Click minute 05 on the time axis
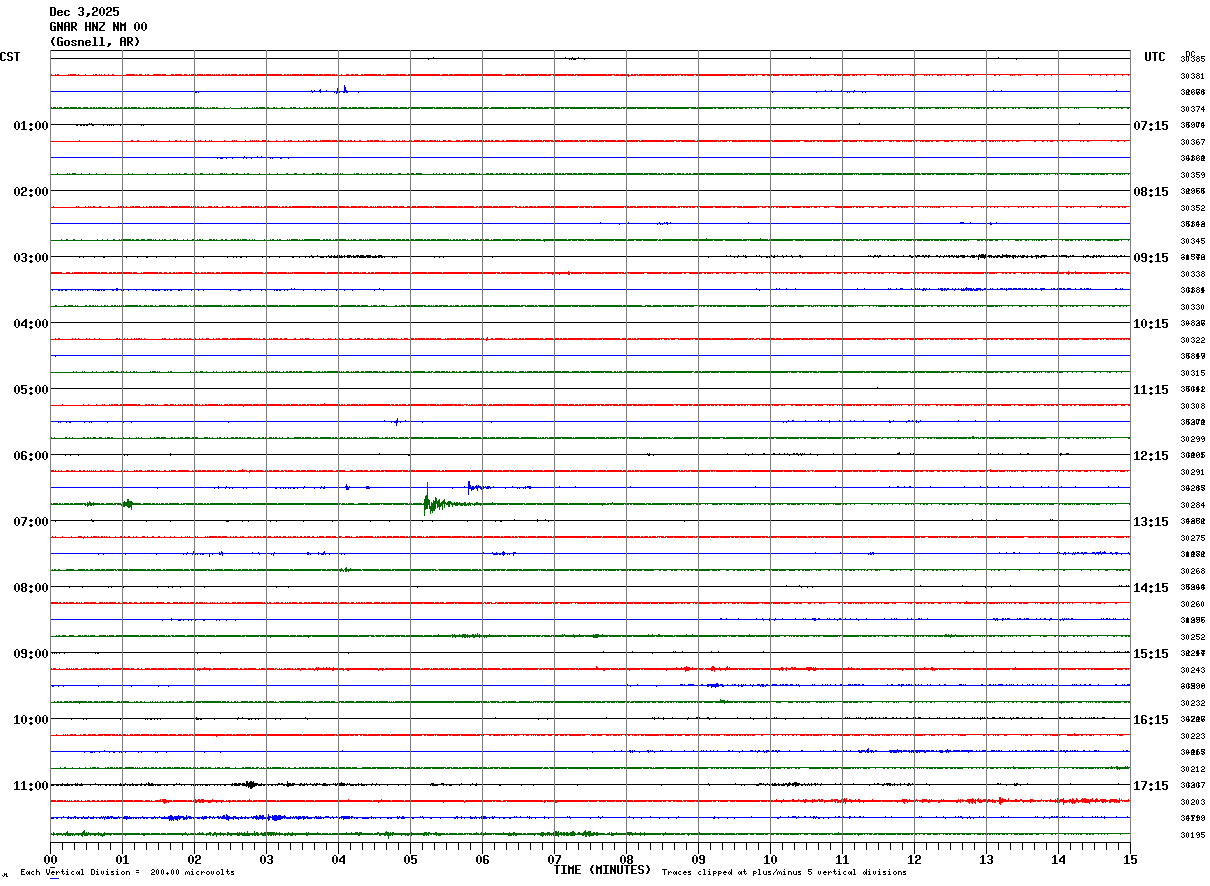 pyautogui.click(x=410, y=859)
